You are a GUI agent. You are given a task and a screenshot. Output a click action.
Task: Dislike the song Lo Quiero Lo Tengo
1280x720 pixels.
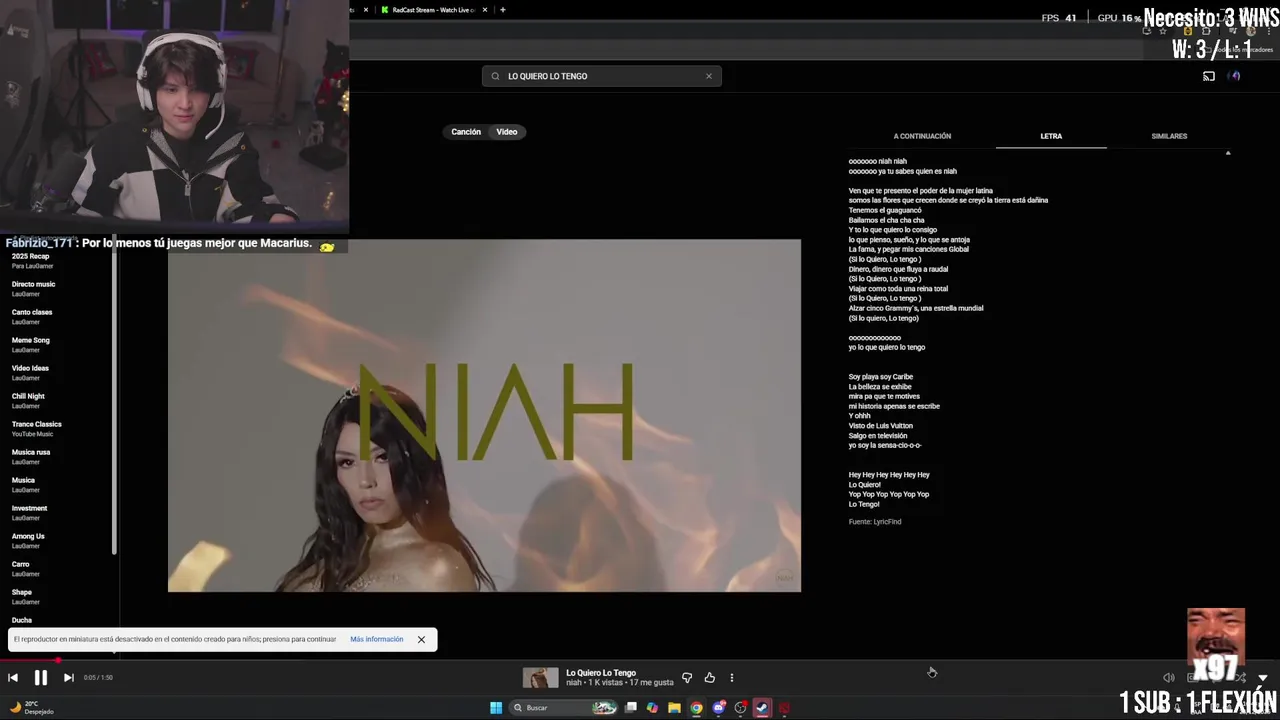click(x=687, y=677)
